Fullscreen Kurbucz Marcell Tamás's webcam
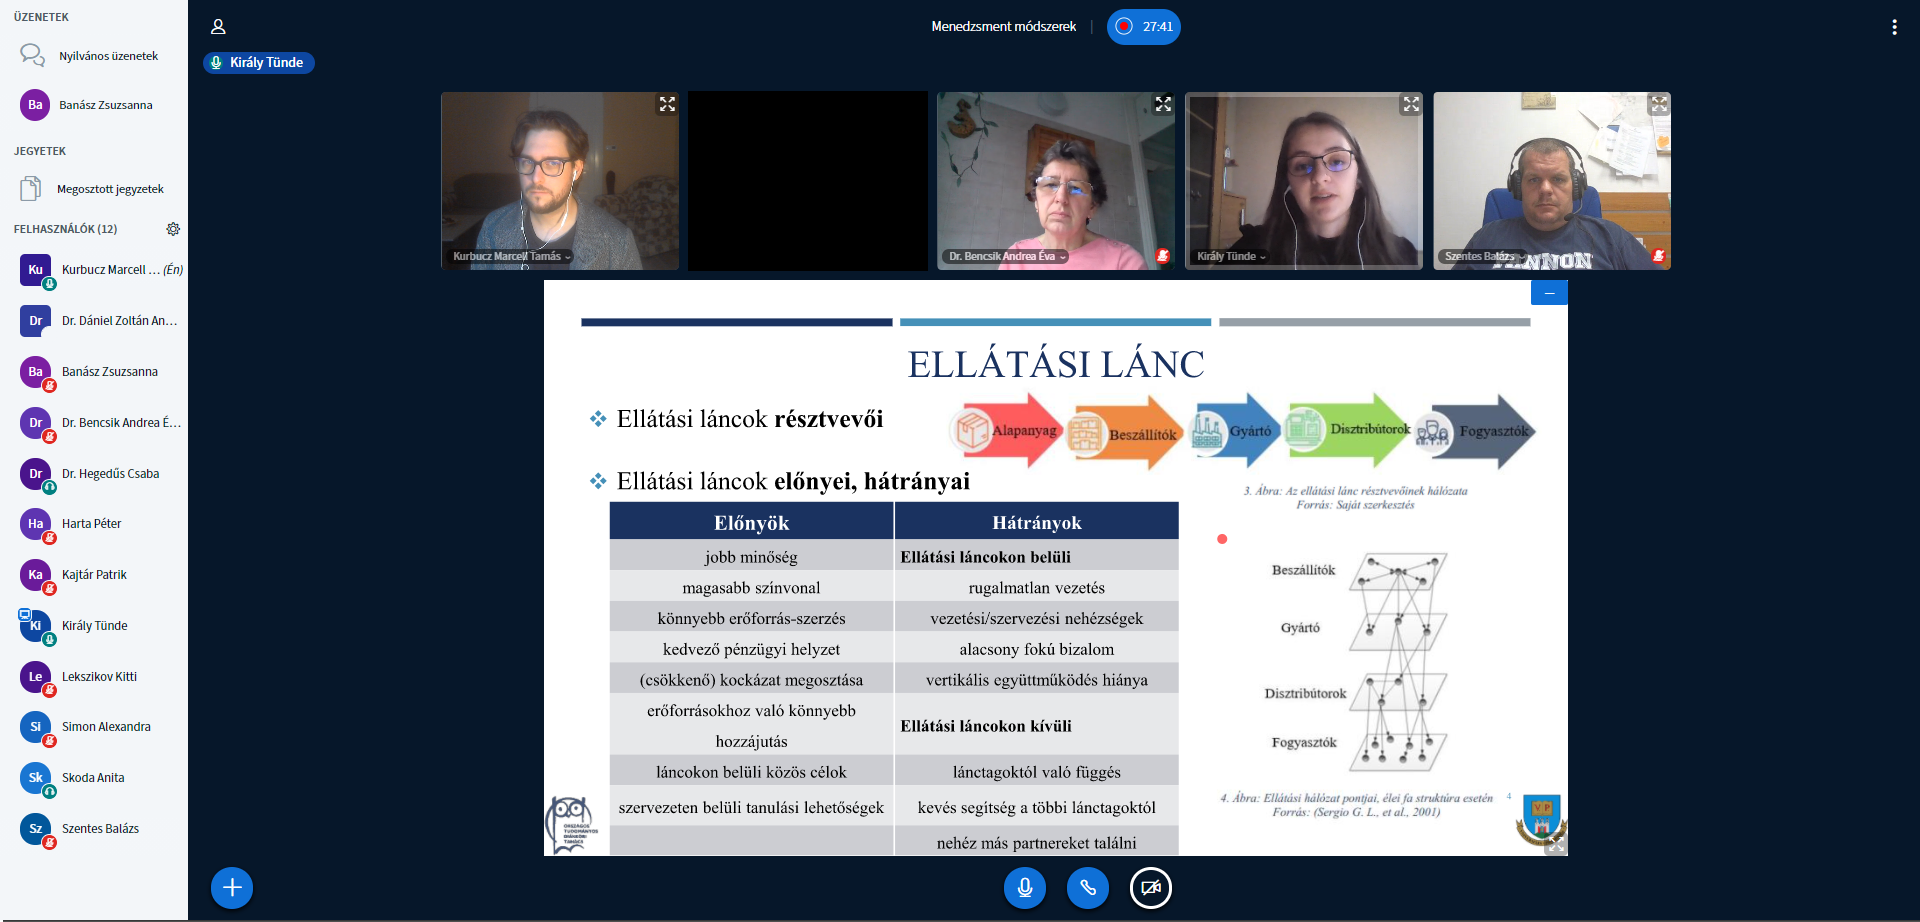 pyautogui.click(x=667, y=104)
